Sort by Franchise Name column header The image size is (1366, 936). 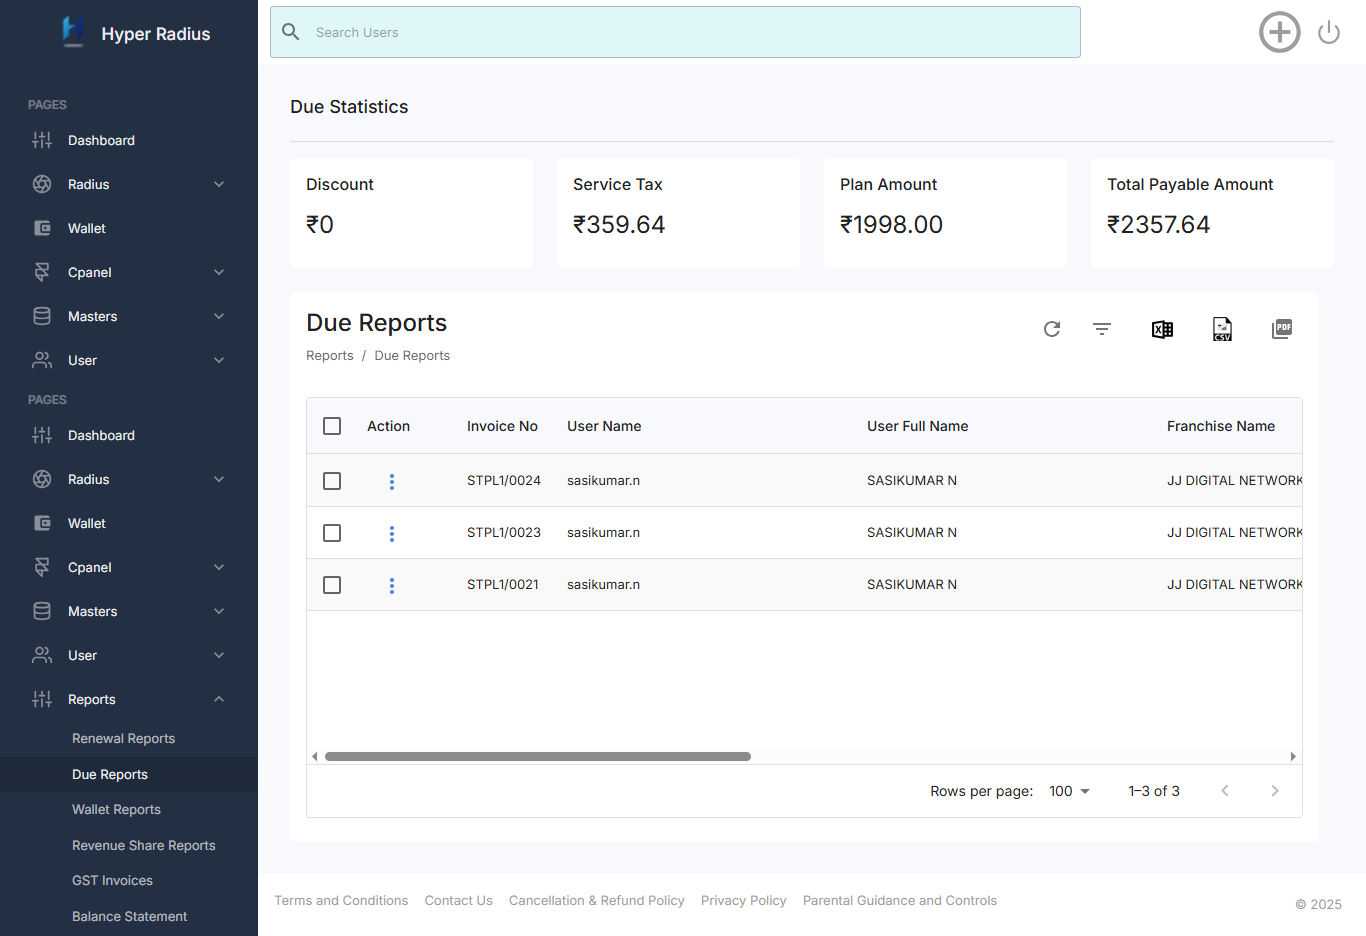pos(1220,426)
